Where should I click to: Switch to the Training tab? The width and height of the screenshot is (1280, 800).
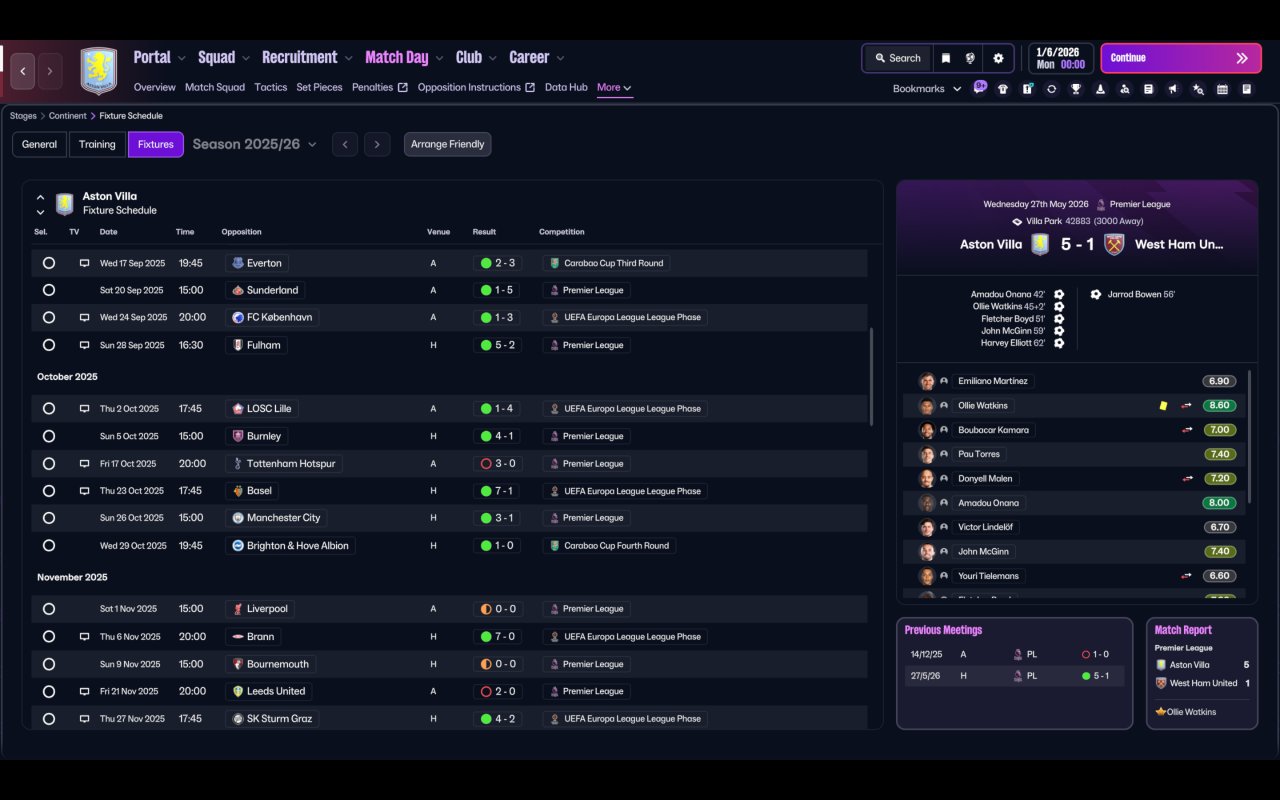pyautogui.click(x=97, y=144)
